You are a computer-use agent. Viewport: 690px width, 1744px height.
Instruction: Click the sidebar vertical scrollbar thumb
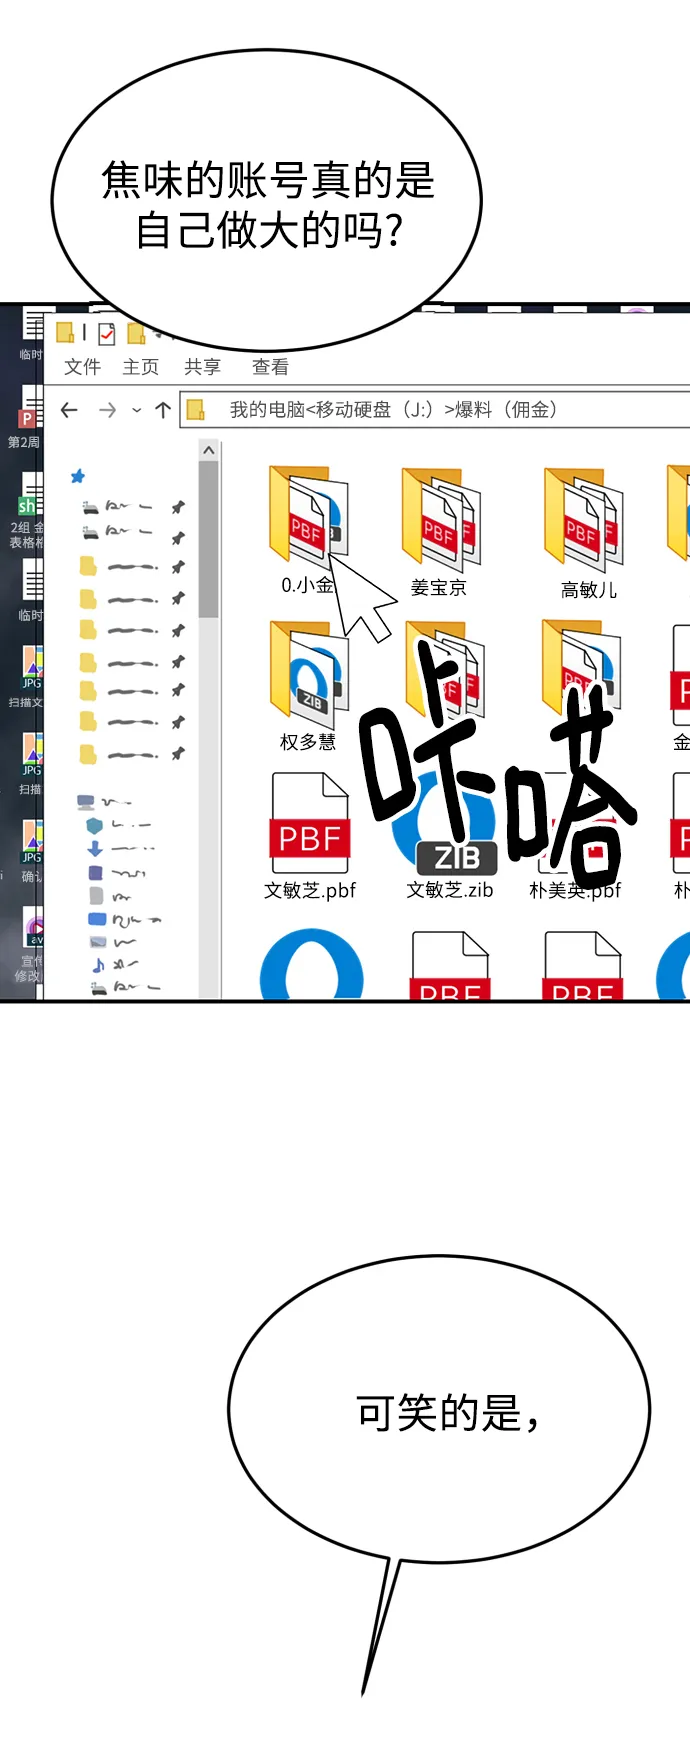[208, 539]
